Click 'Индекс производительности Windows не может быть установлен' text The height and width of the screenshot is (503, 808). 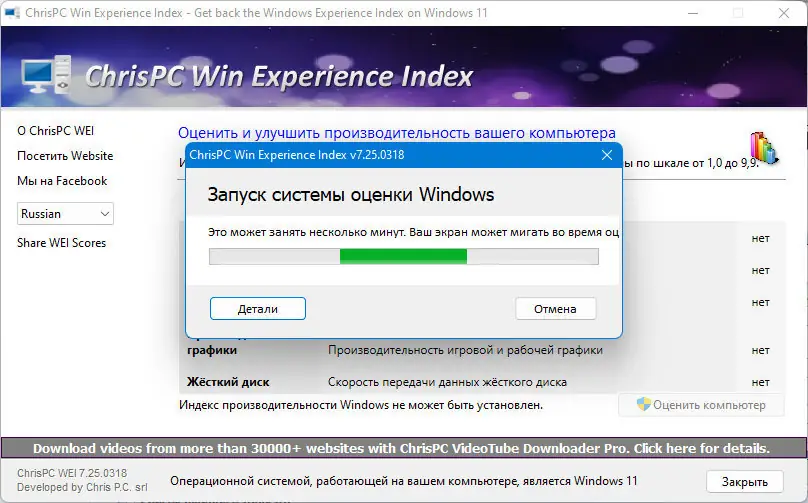(x=361, y=405)
